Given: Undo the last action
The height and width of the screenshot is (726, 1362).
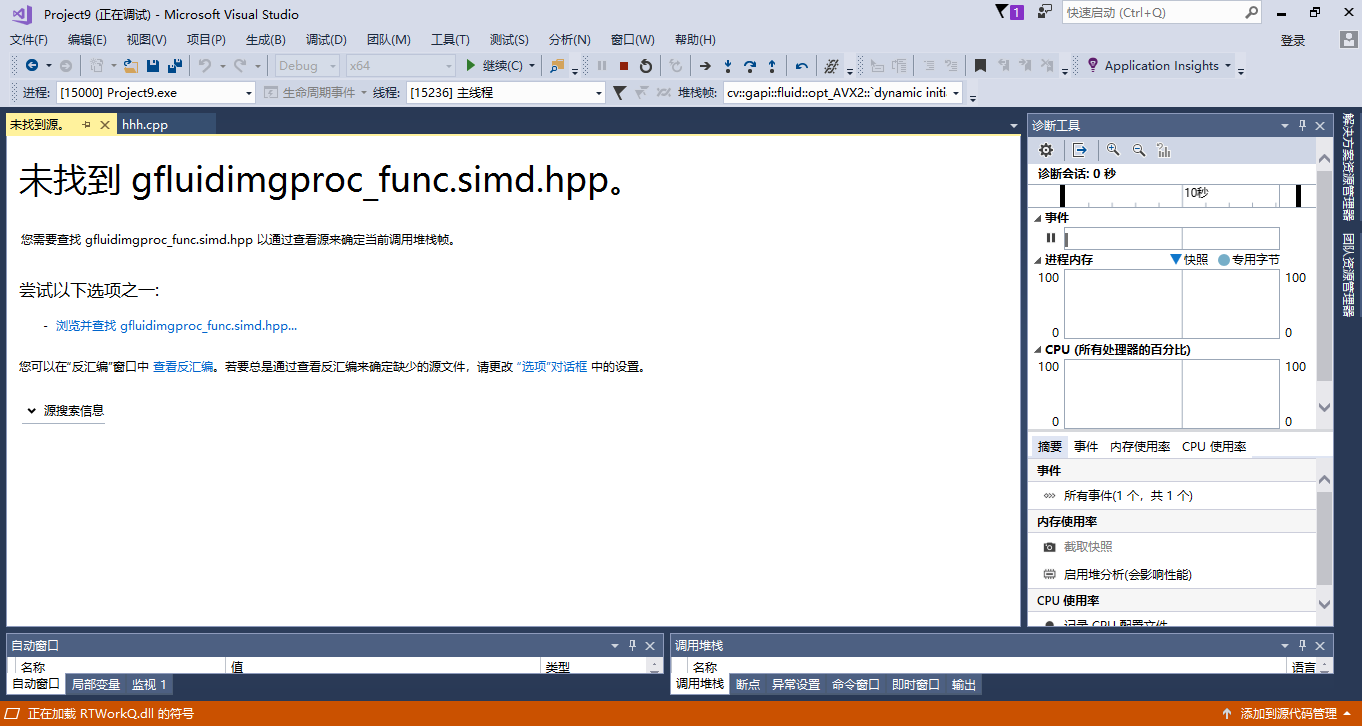Looking at the screenshot, I should [204, 66].
